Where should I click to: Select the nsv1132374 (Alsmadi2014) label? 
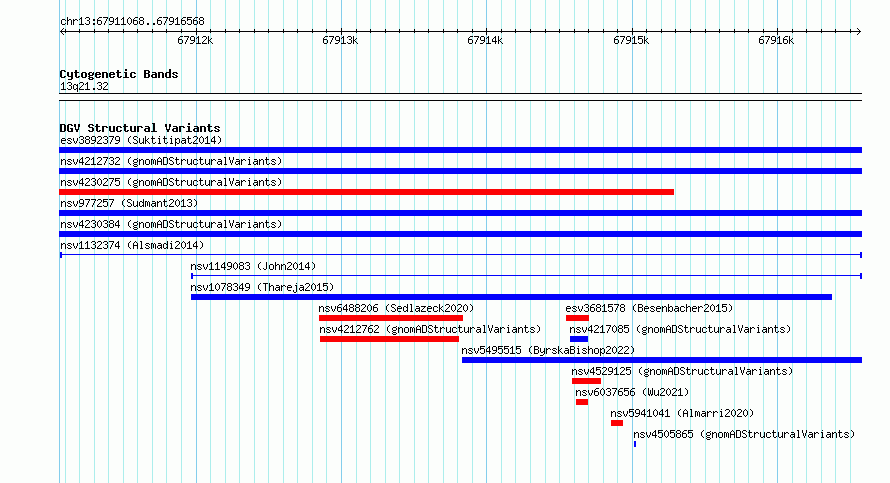132,245
